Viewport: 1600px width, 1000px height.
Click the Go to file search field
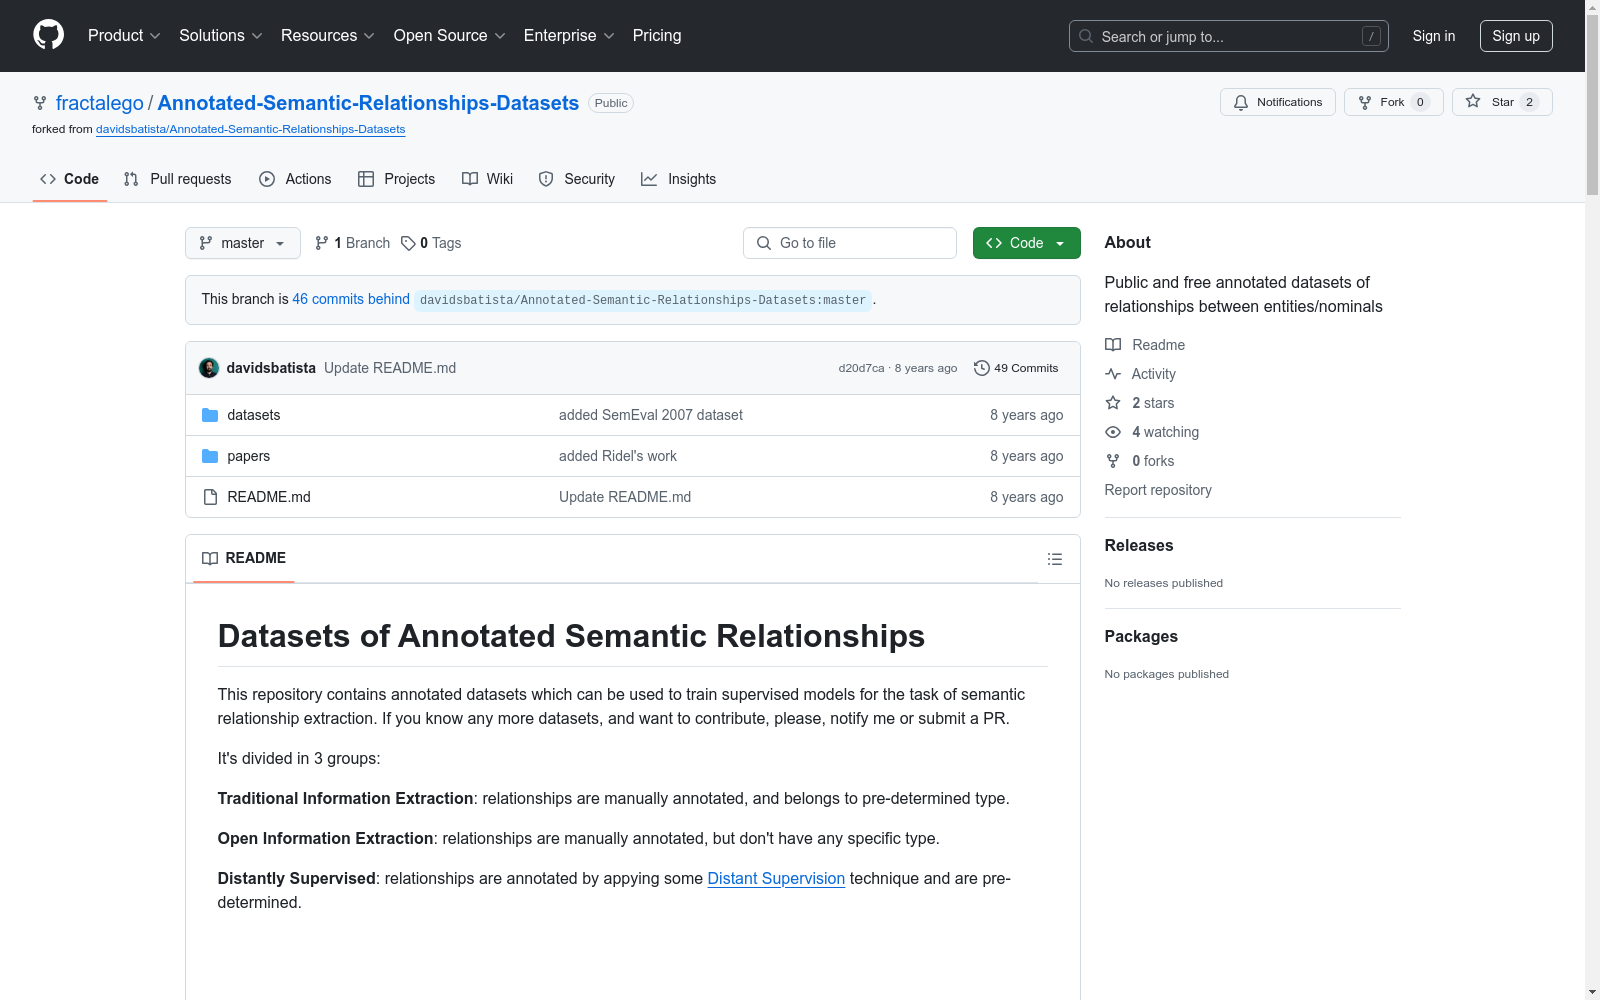point(850,243)
